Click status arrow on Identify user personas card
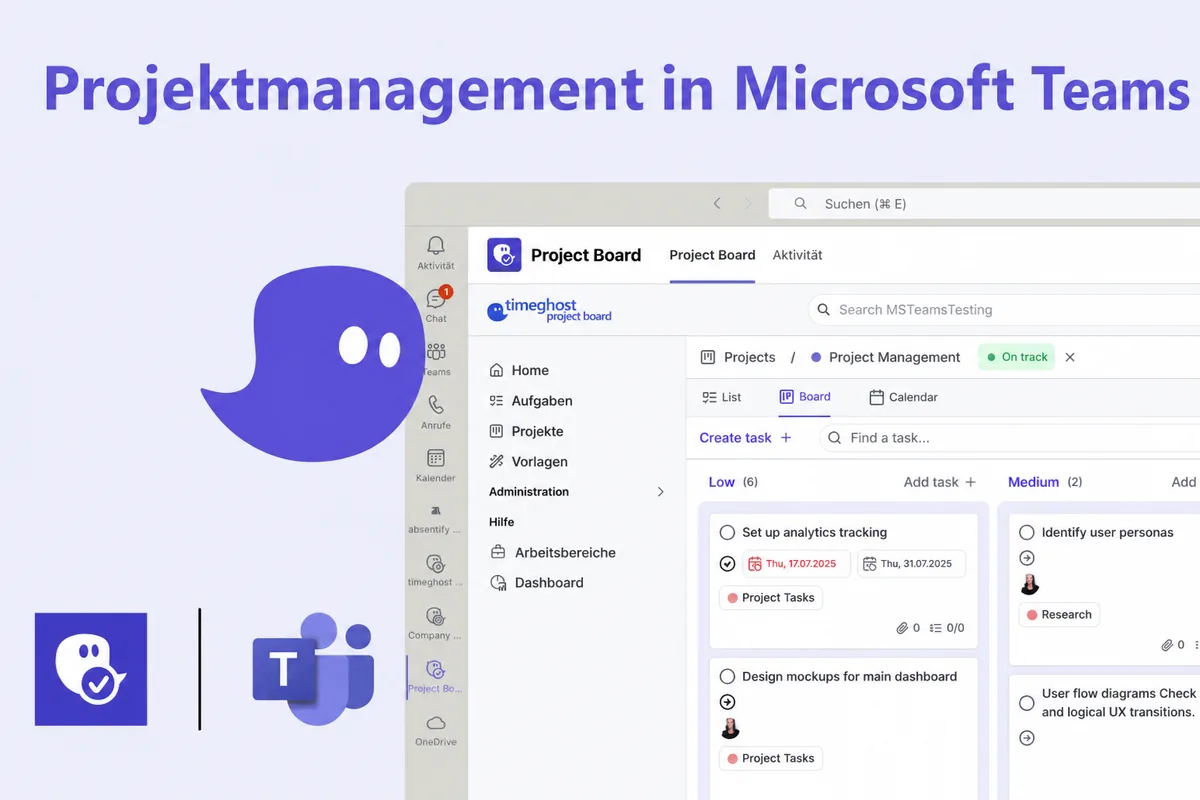Screen dimensions: 1200x800 1027,558
